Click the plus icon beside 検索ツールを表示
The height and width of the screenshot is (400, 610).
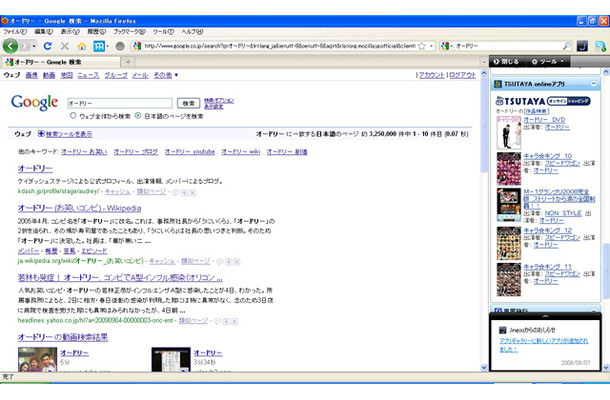coord(41,133)
